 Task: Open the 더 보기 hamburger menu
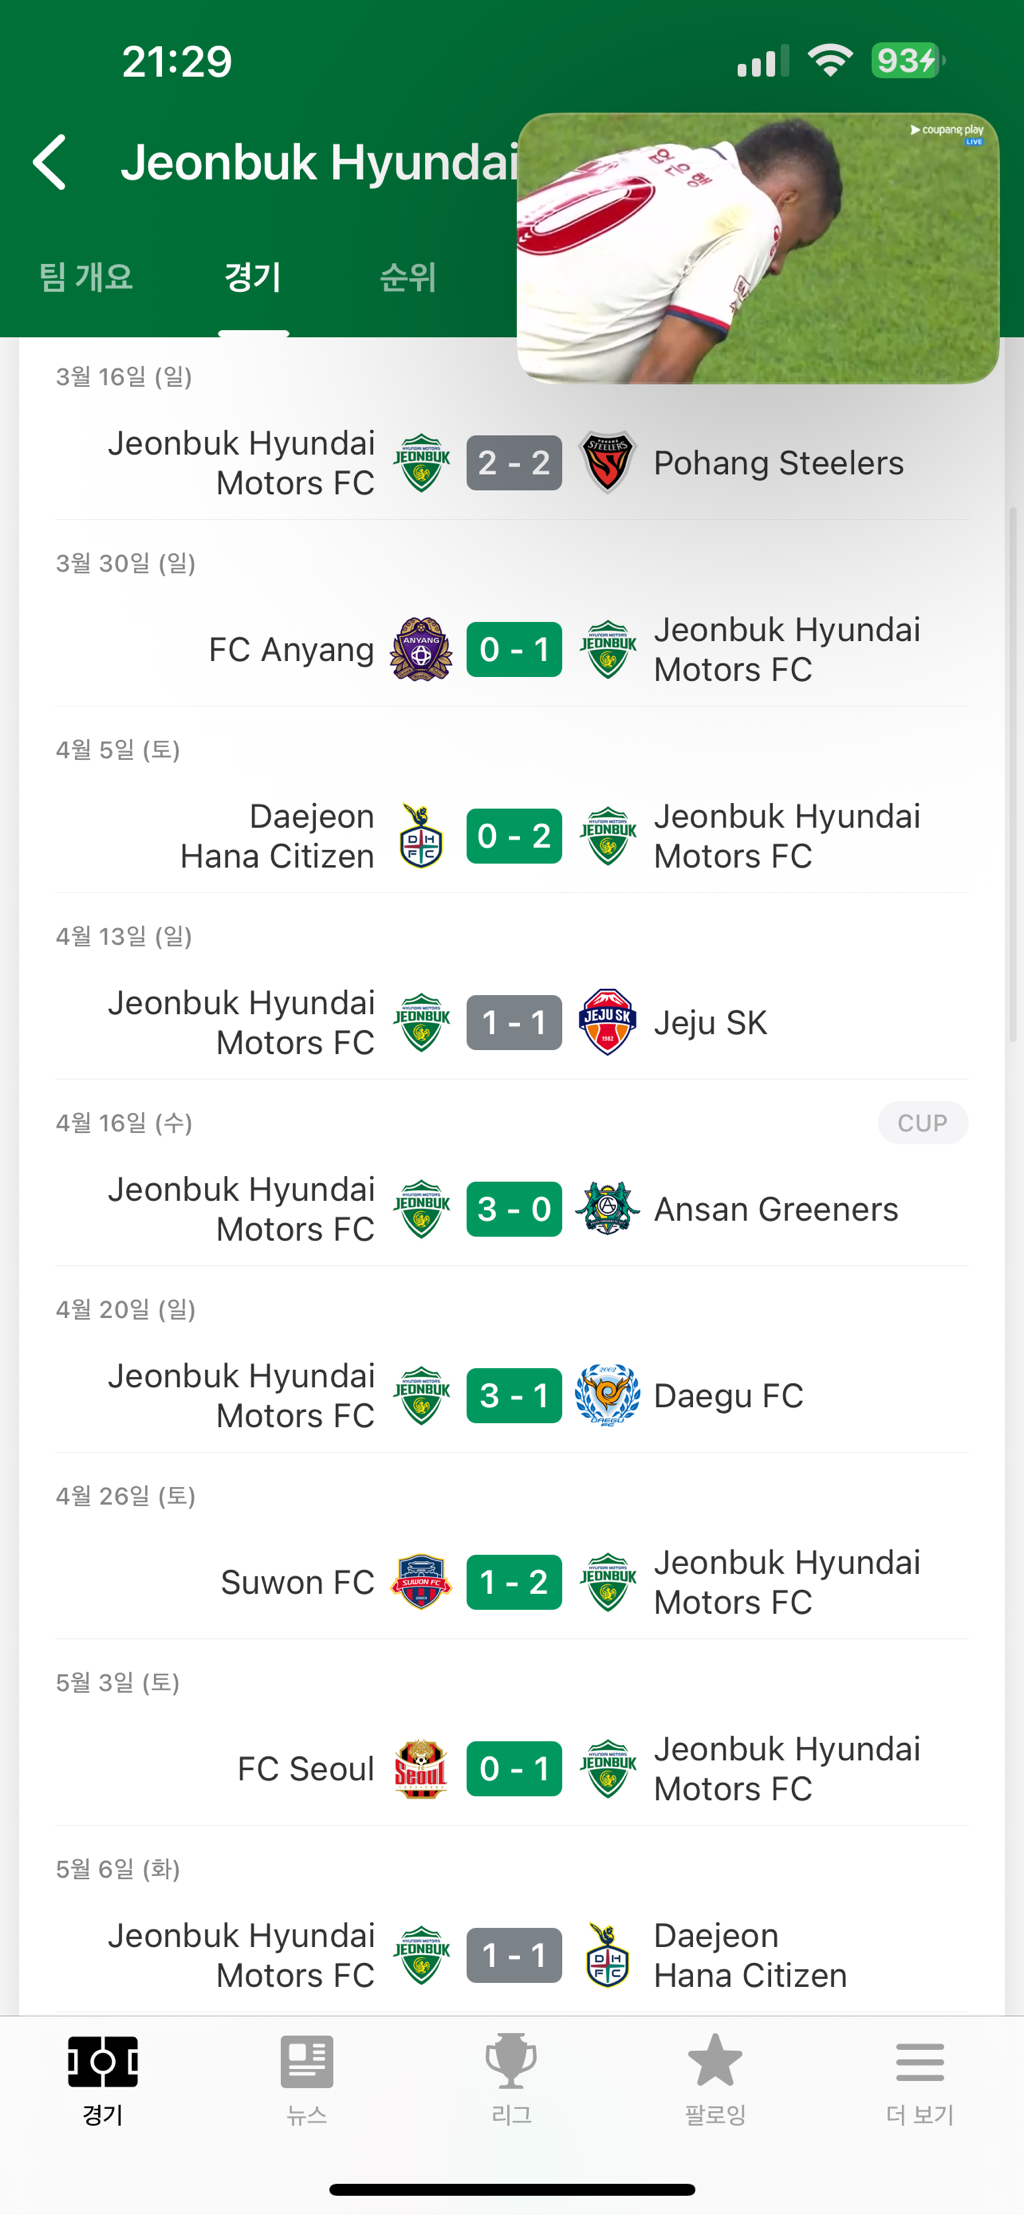[919, 2063]
